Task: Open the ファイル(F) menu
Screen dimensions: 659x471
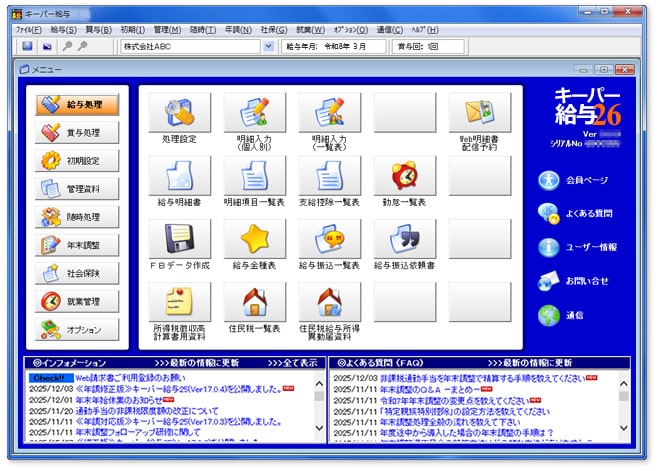Action: coord(29,30)
